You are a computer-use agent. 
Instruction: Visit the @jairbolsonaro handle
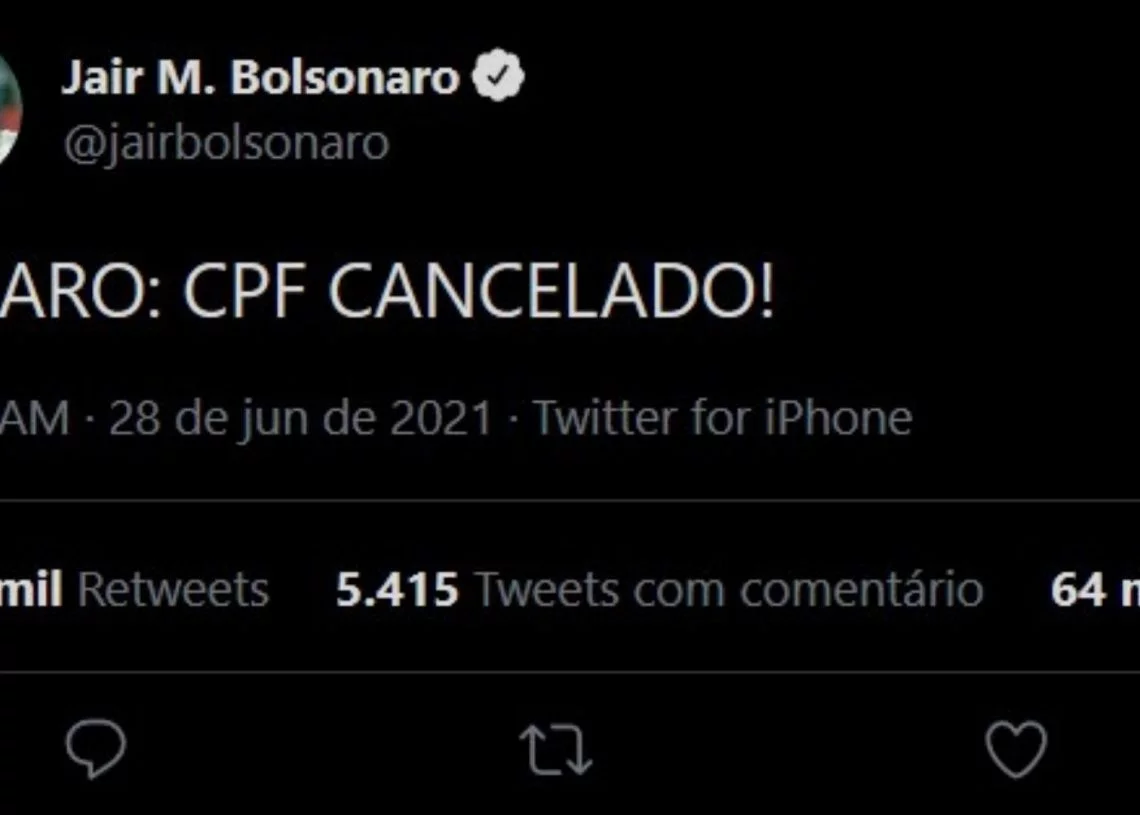[226, 144]
